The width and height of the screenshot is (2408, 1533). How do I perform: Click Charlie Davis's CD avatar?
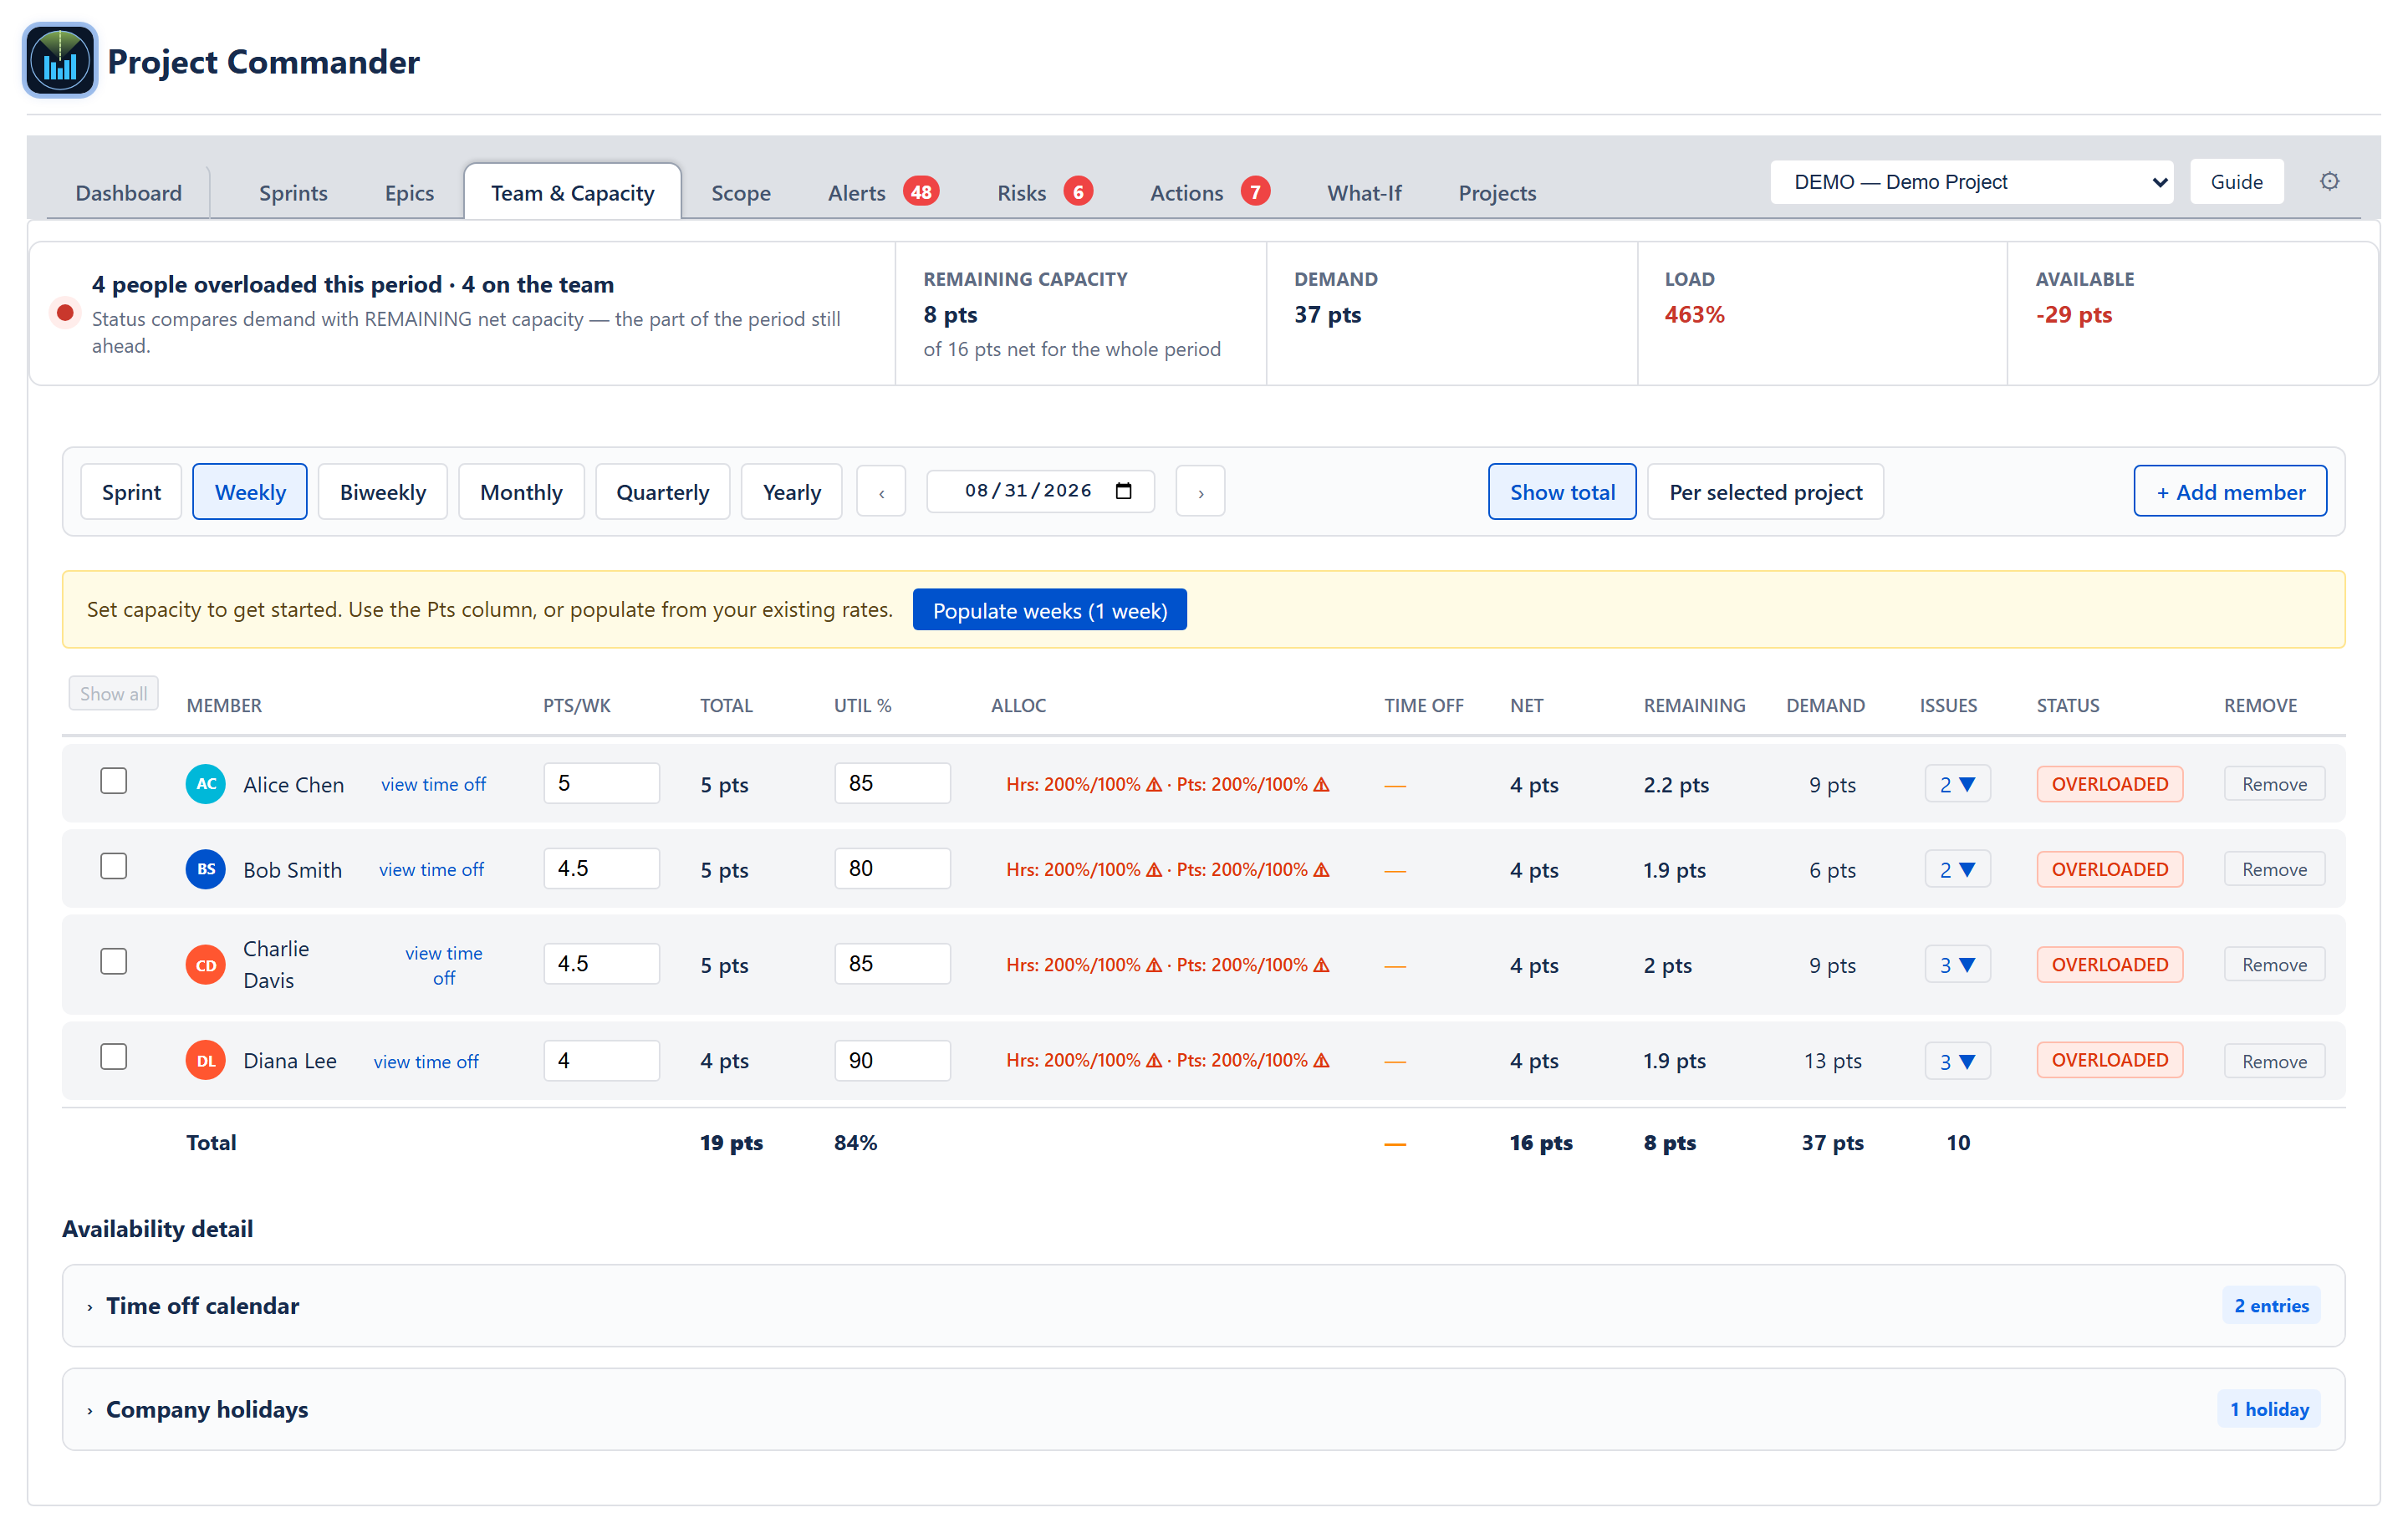click(x=205, y=965)
